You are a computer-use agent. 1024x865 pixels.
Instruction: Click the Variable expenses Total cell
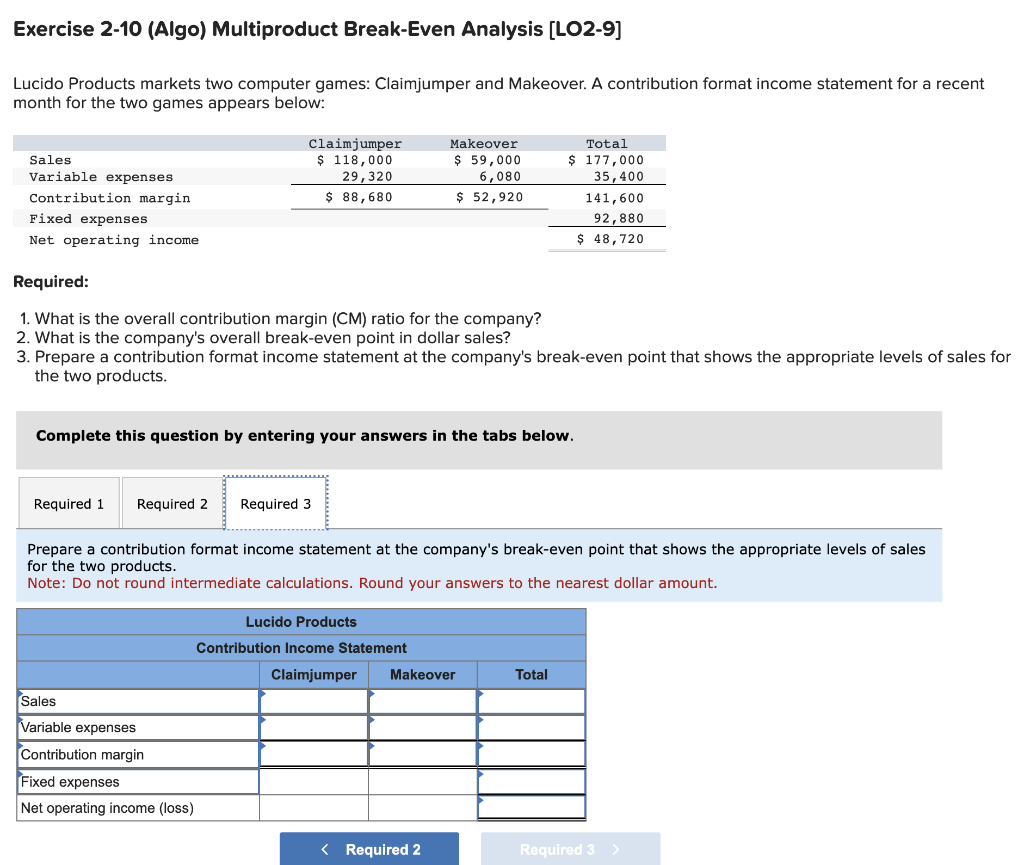[x=531, y=728]
